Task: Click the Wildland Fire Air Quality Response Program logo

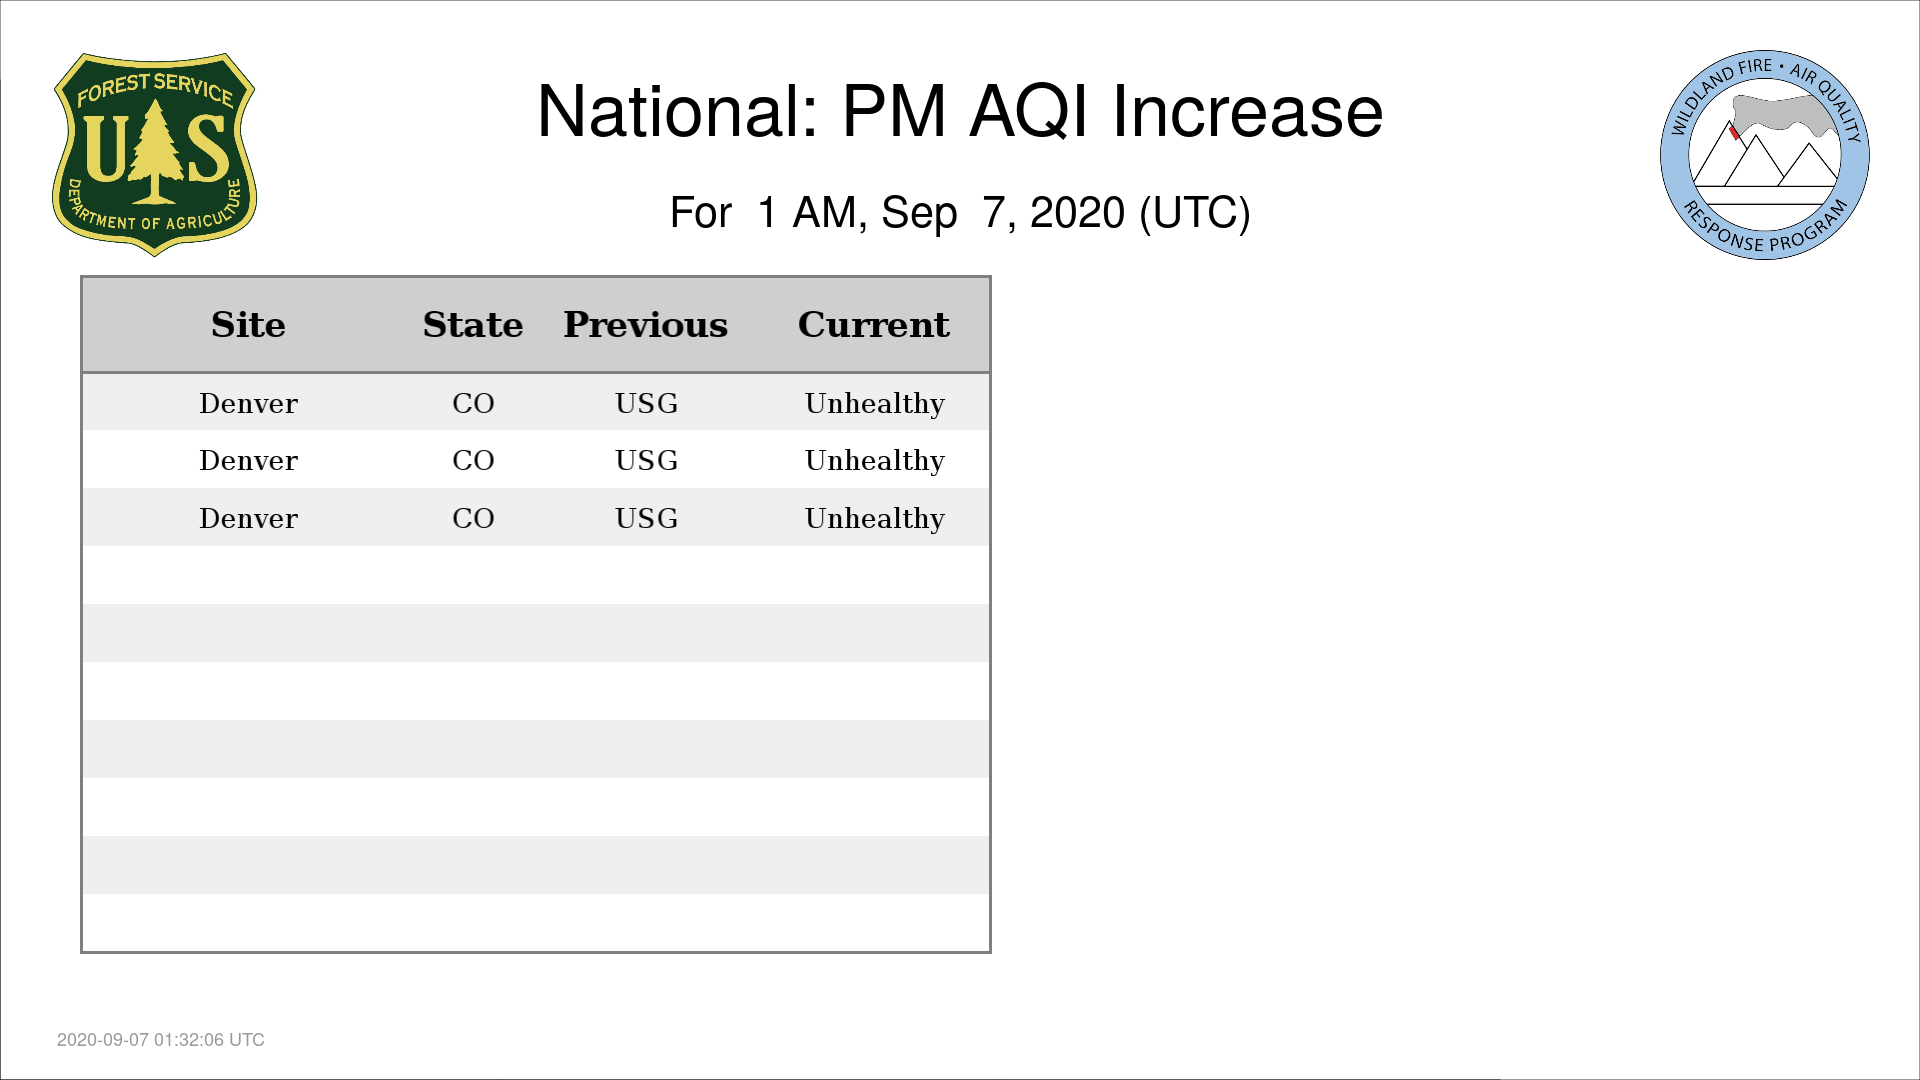Action: (1765, 155)
